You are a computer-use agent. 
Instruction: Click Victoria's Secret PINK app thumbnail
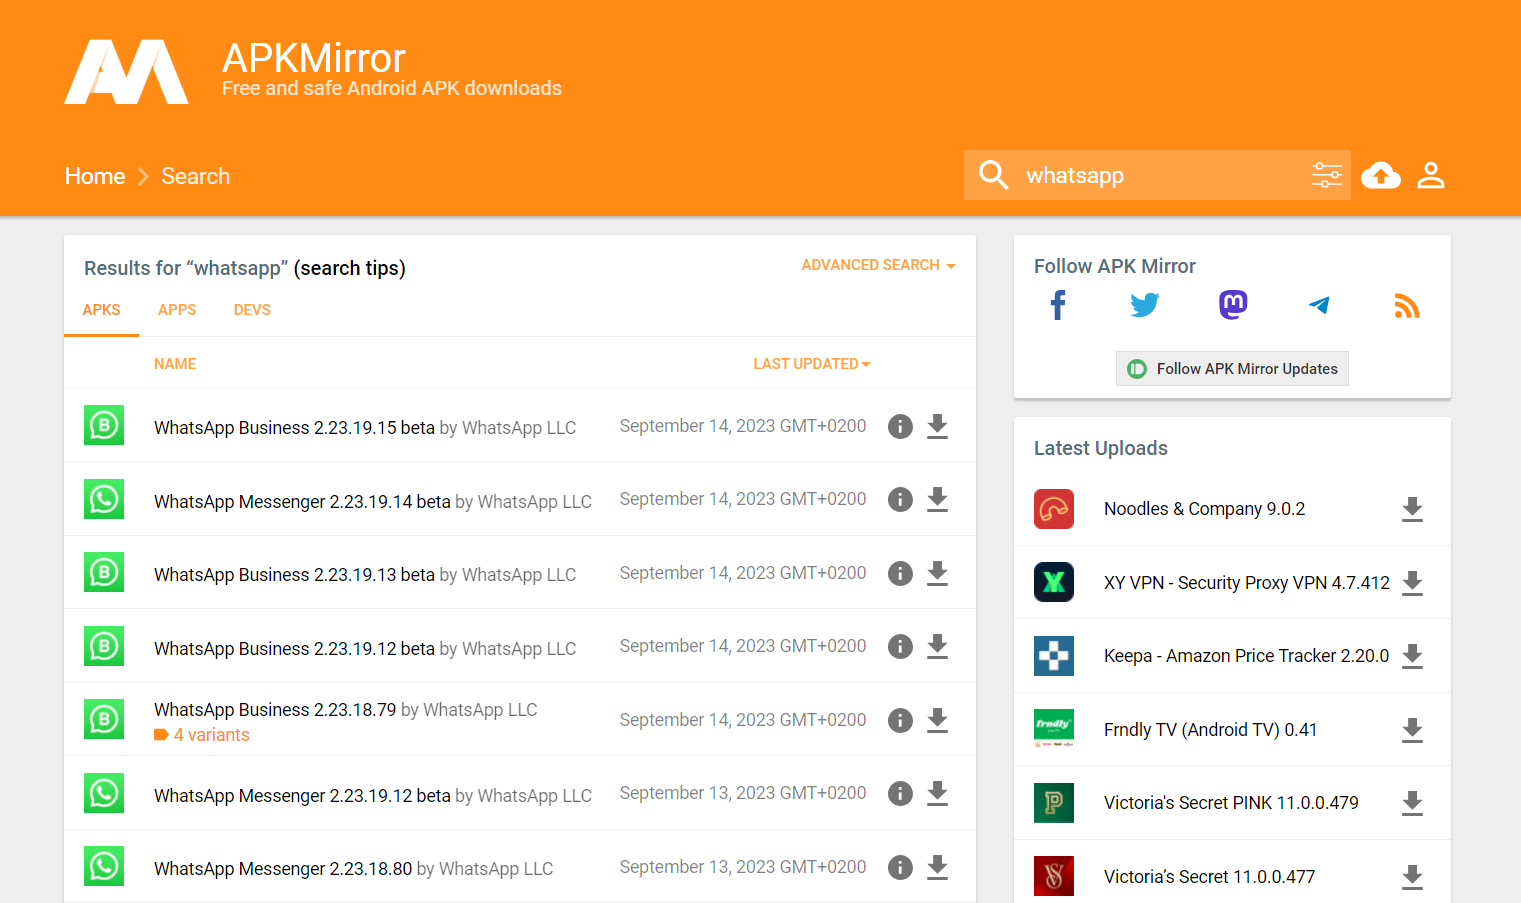pos(1054,803)
